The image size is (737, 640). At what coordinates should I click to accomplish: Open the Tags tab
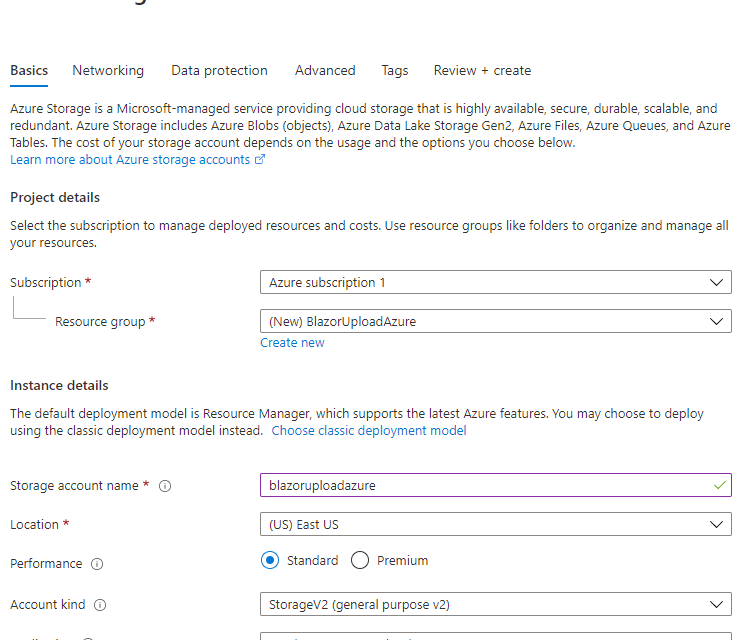pos(394,71)
